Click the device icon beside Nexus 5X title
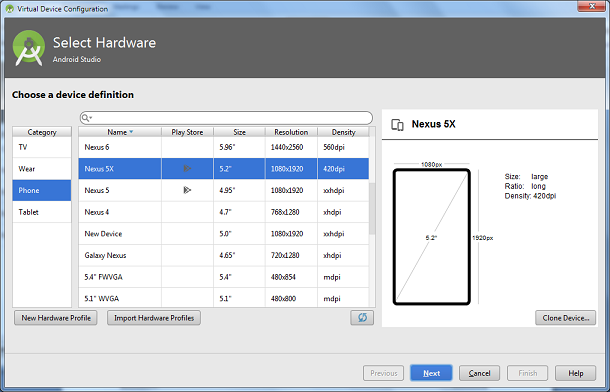610x392 pixels. click(397, 125)
